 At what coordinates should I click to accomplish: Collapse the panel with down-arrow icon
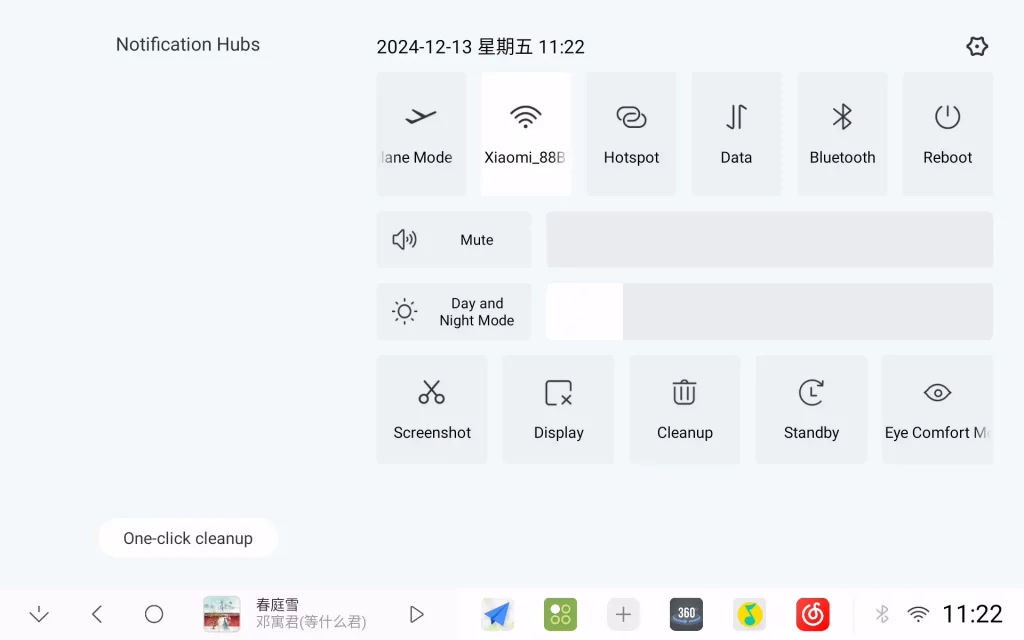click(39, 614)
